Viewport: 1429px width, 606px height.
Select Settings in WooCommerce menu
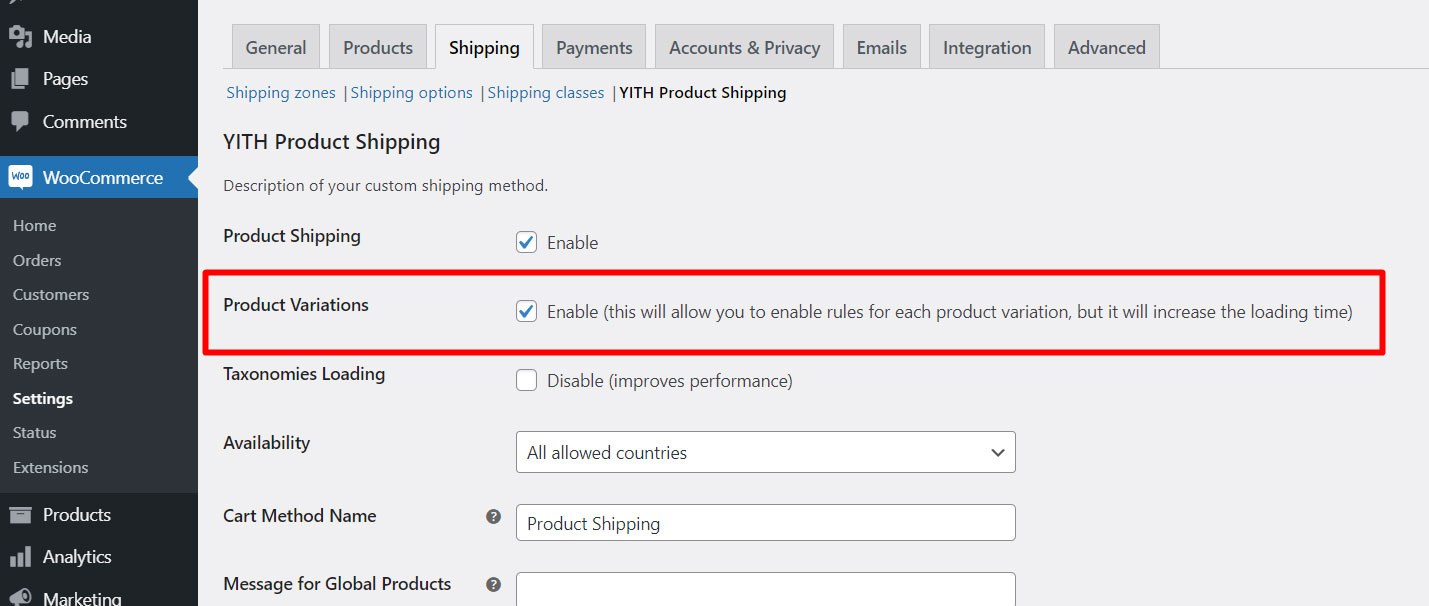[43, 398]
